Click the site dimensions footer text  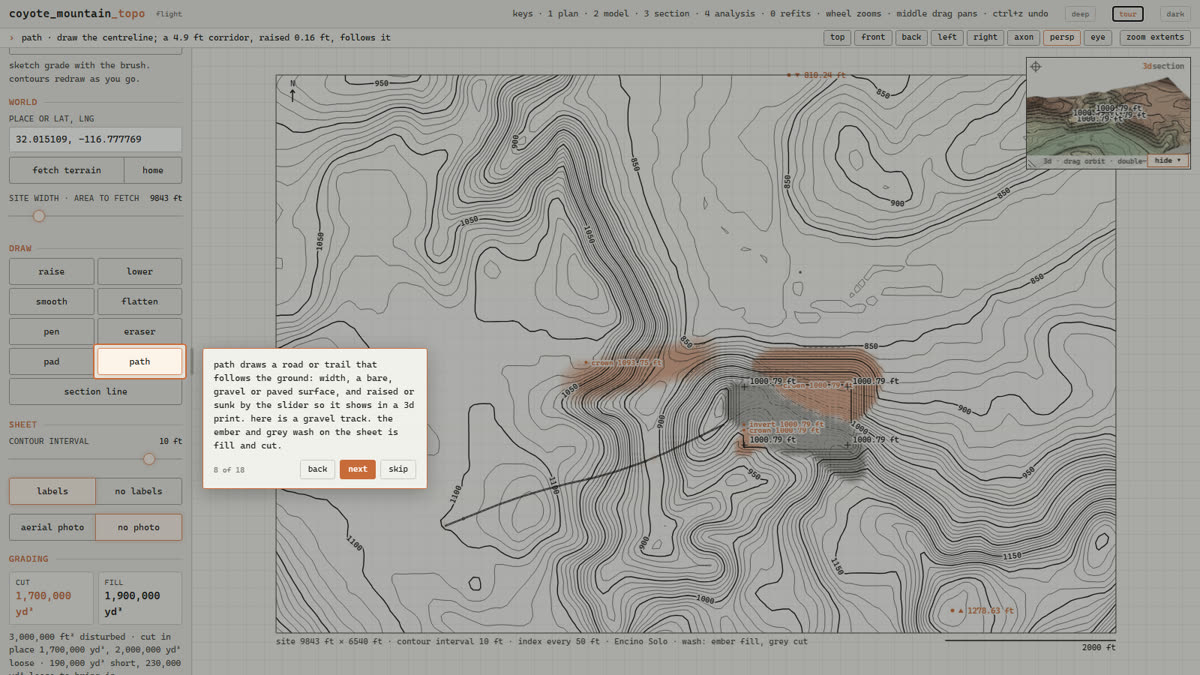pos(541,641)
